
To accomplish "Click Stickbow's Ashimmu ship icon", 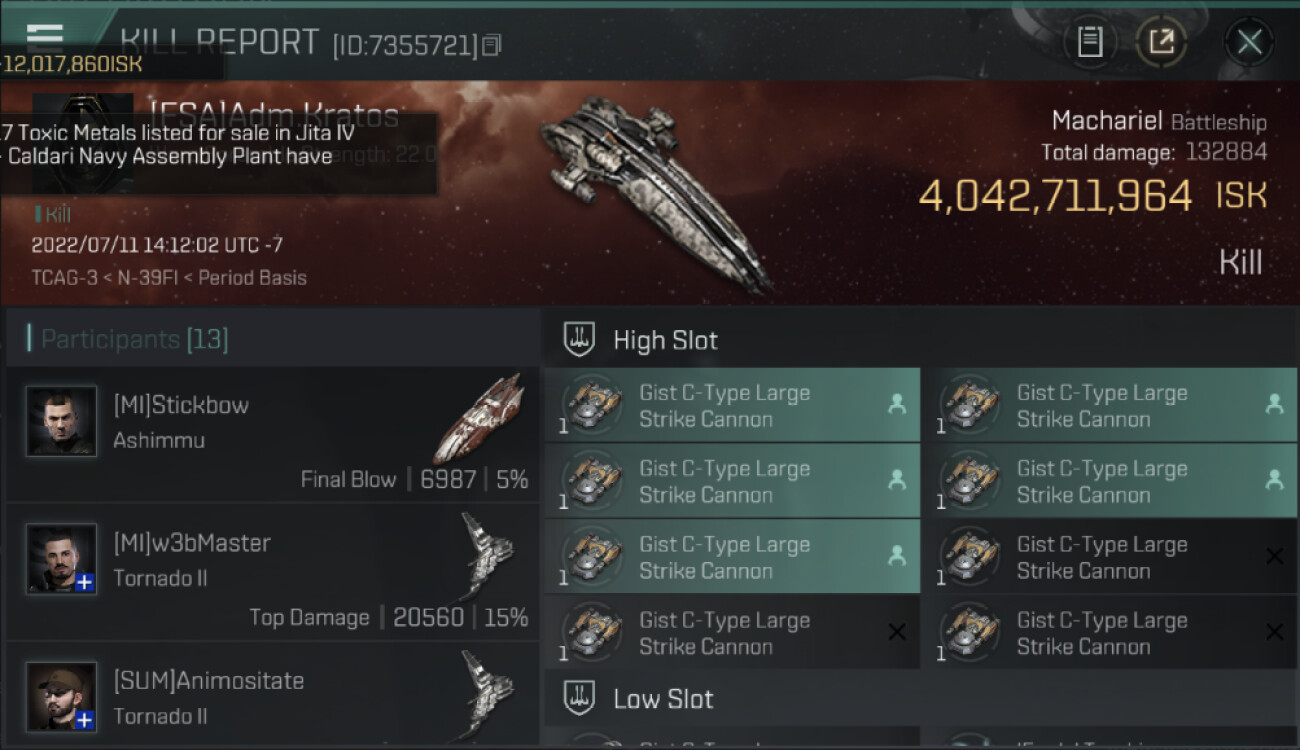I will click(481, 418).
